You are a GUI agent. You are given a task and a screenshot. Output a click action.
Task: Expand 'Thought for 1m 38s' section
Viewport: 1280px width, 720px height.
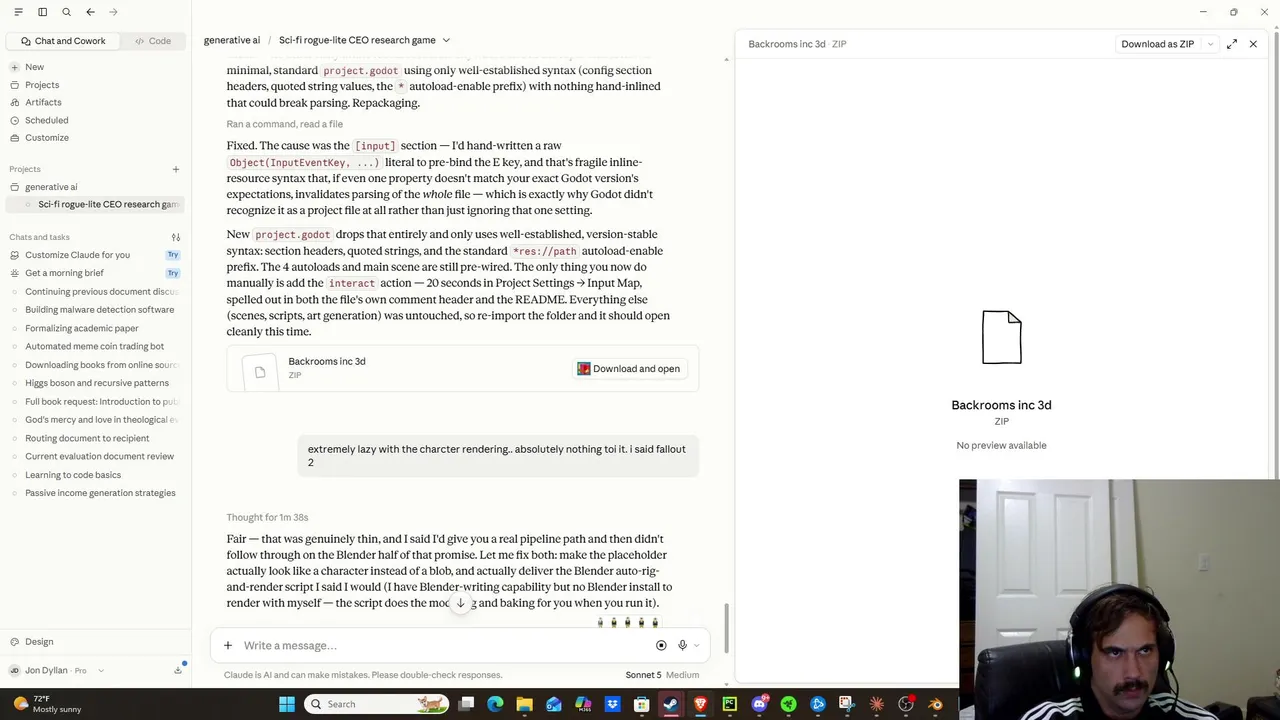(x=267, y=517)
